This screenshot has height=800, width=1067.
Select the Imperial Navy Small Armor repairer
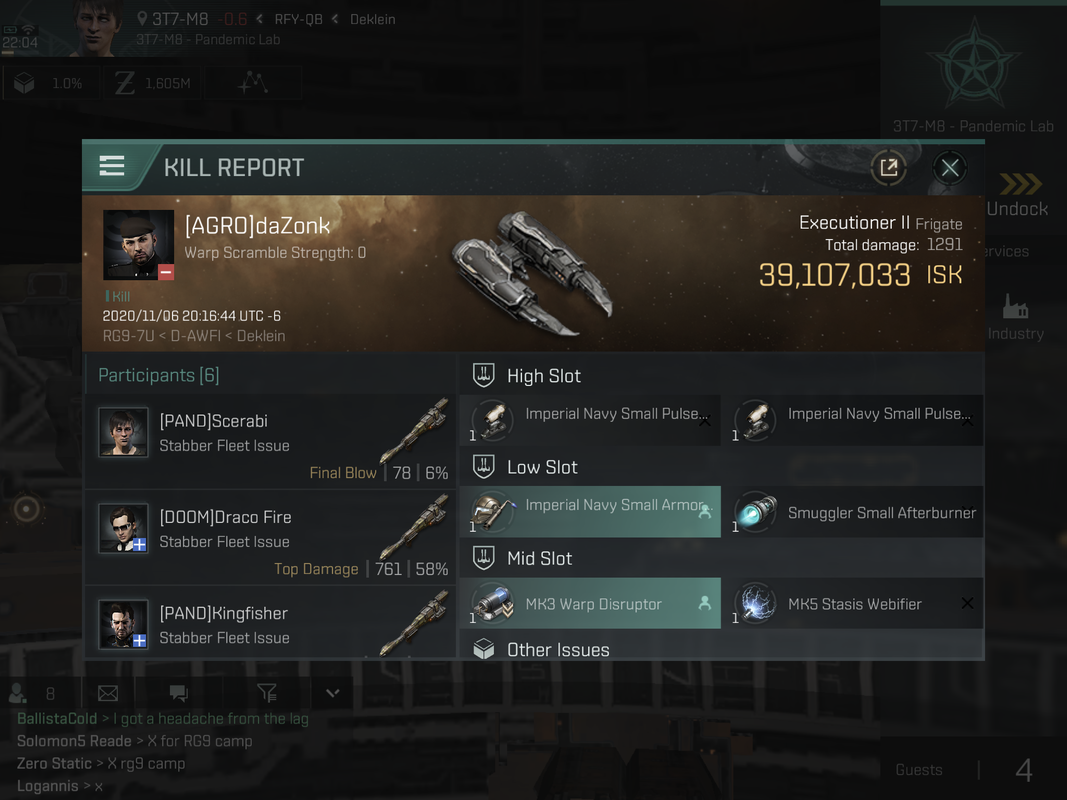tap(590, 512)
